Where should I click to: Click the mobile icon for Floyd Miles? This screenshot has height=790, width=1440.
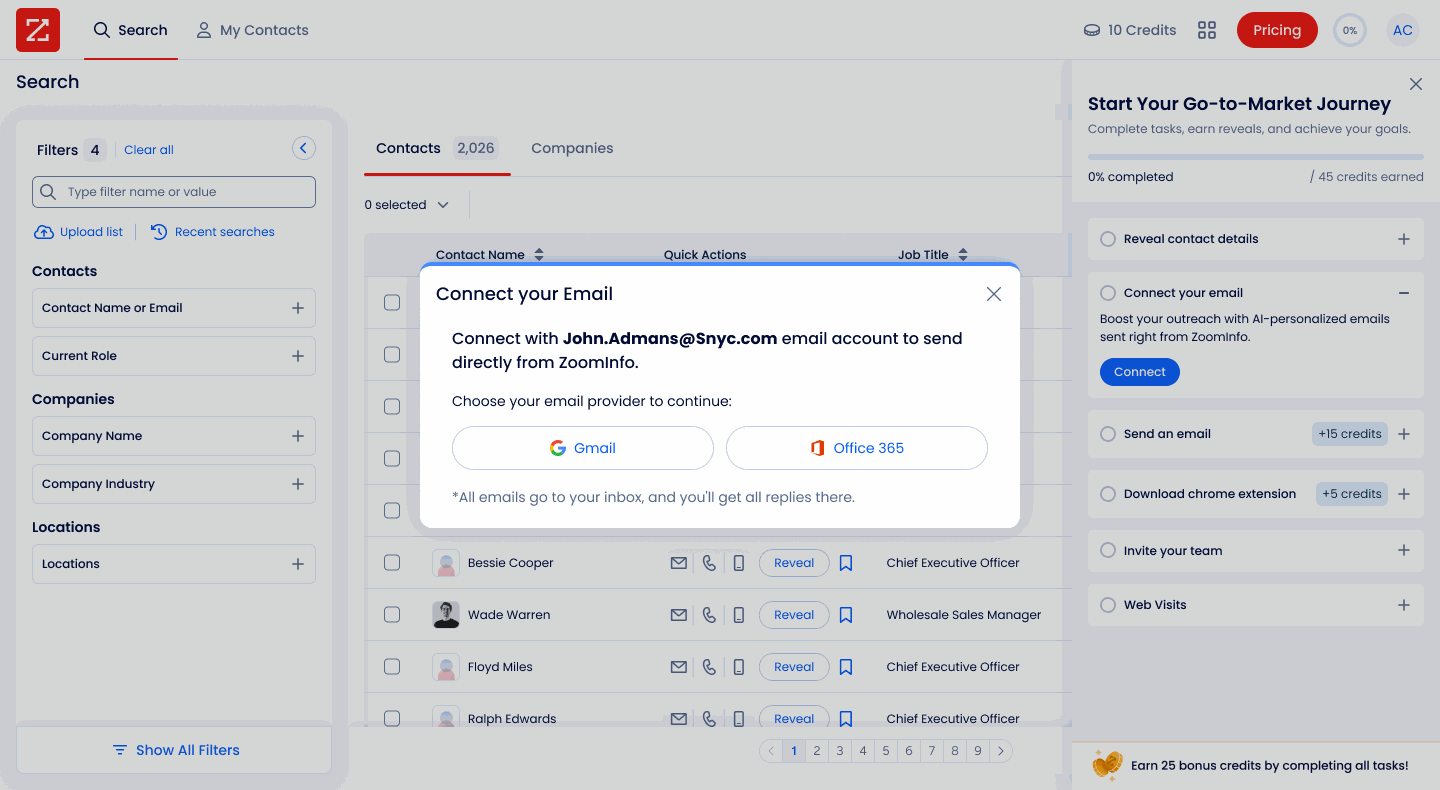[739, 667]
